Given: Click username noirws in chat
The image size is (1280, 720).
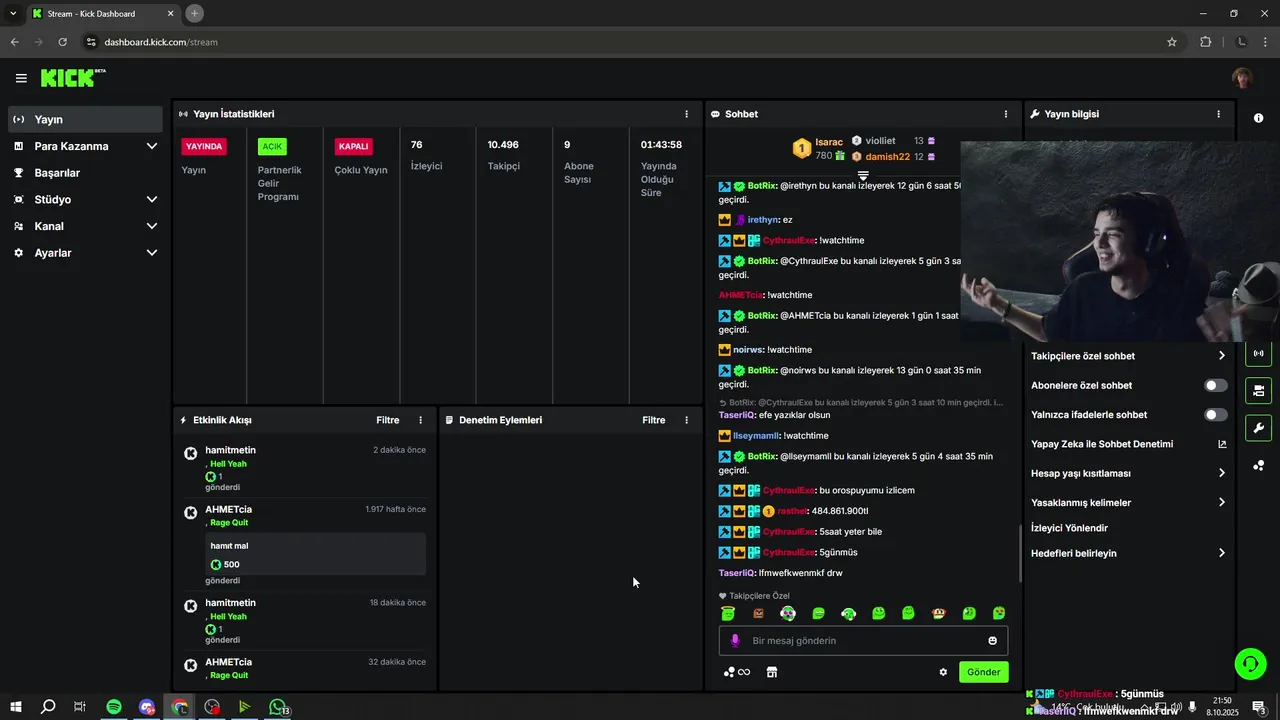Looking at the screenshot, I should pos(748,350).
